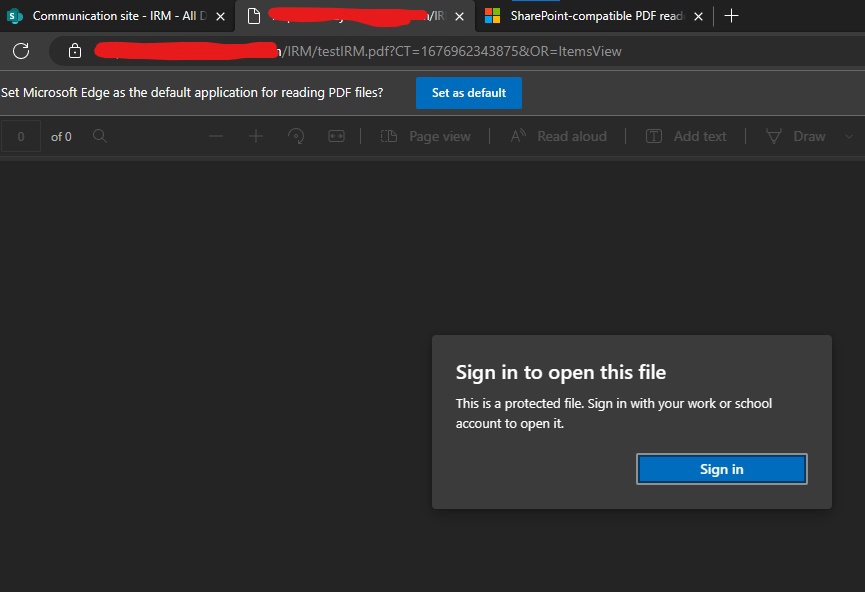865x592 pixels.
Task: Reload the current page
Action: pyautogui.click(x=21, y=51)
